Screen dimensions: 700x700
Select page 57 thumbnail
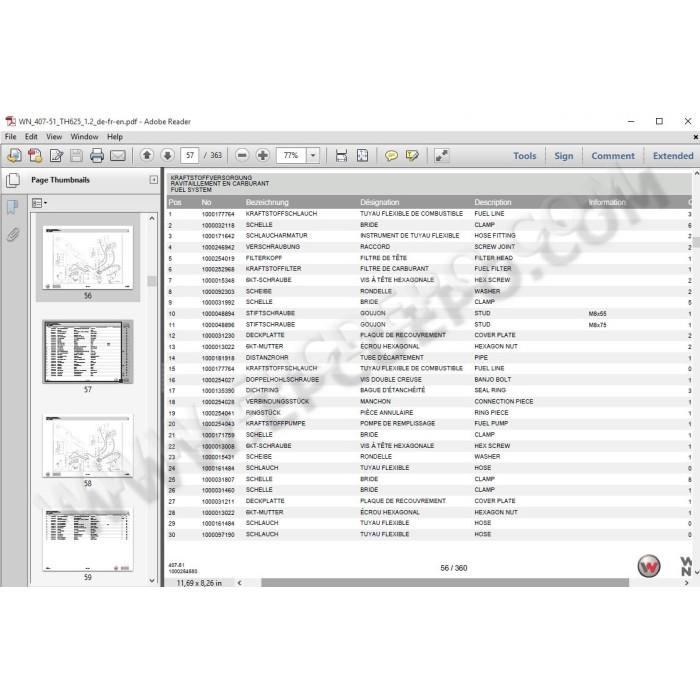coord(88,352)
